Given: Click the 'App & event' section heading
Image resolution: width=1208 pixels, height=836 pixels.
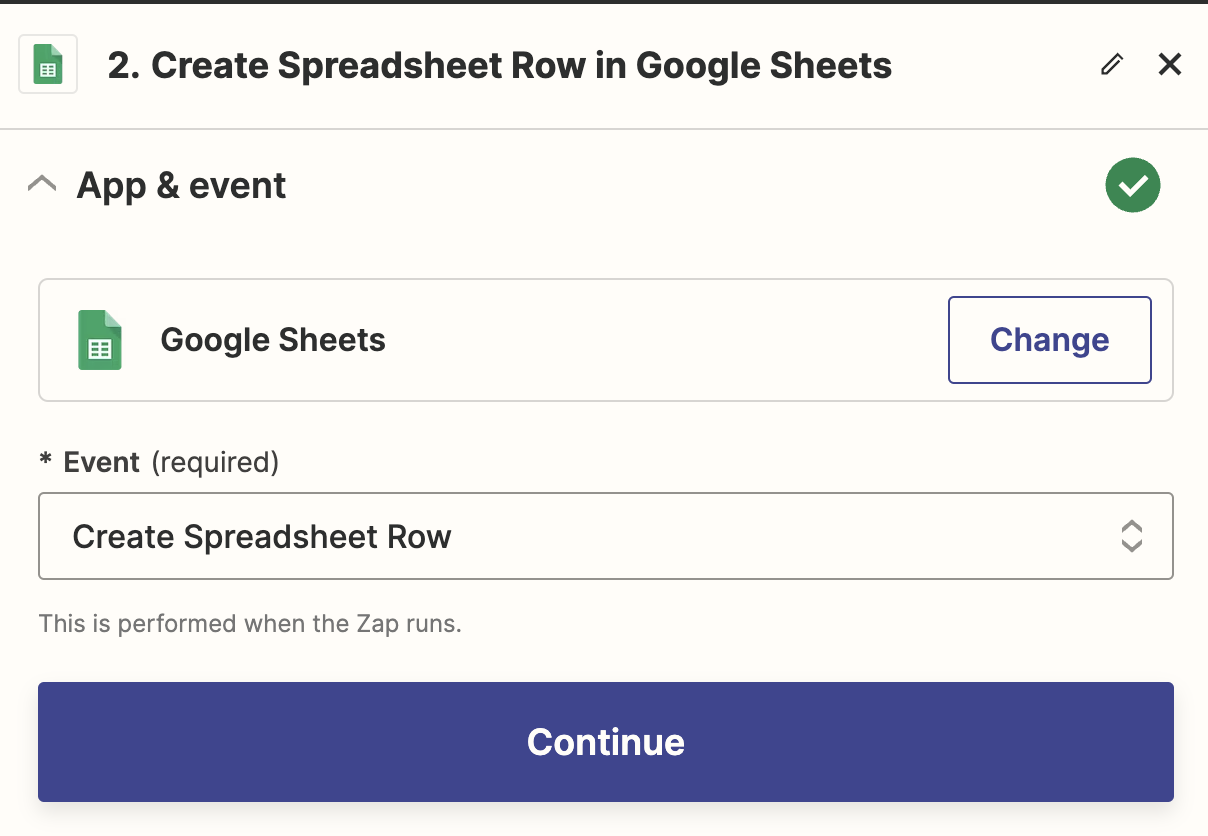Looking at the screenshot, I should pos(181,186).
